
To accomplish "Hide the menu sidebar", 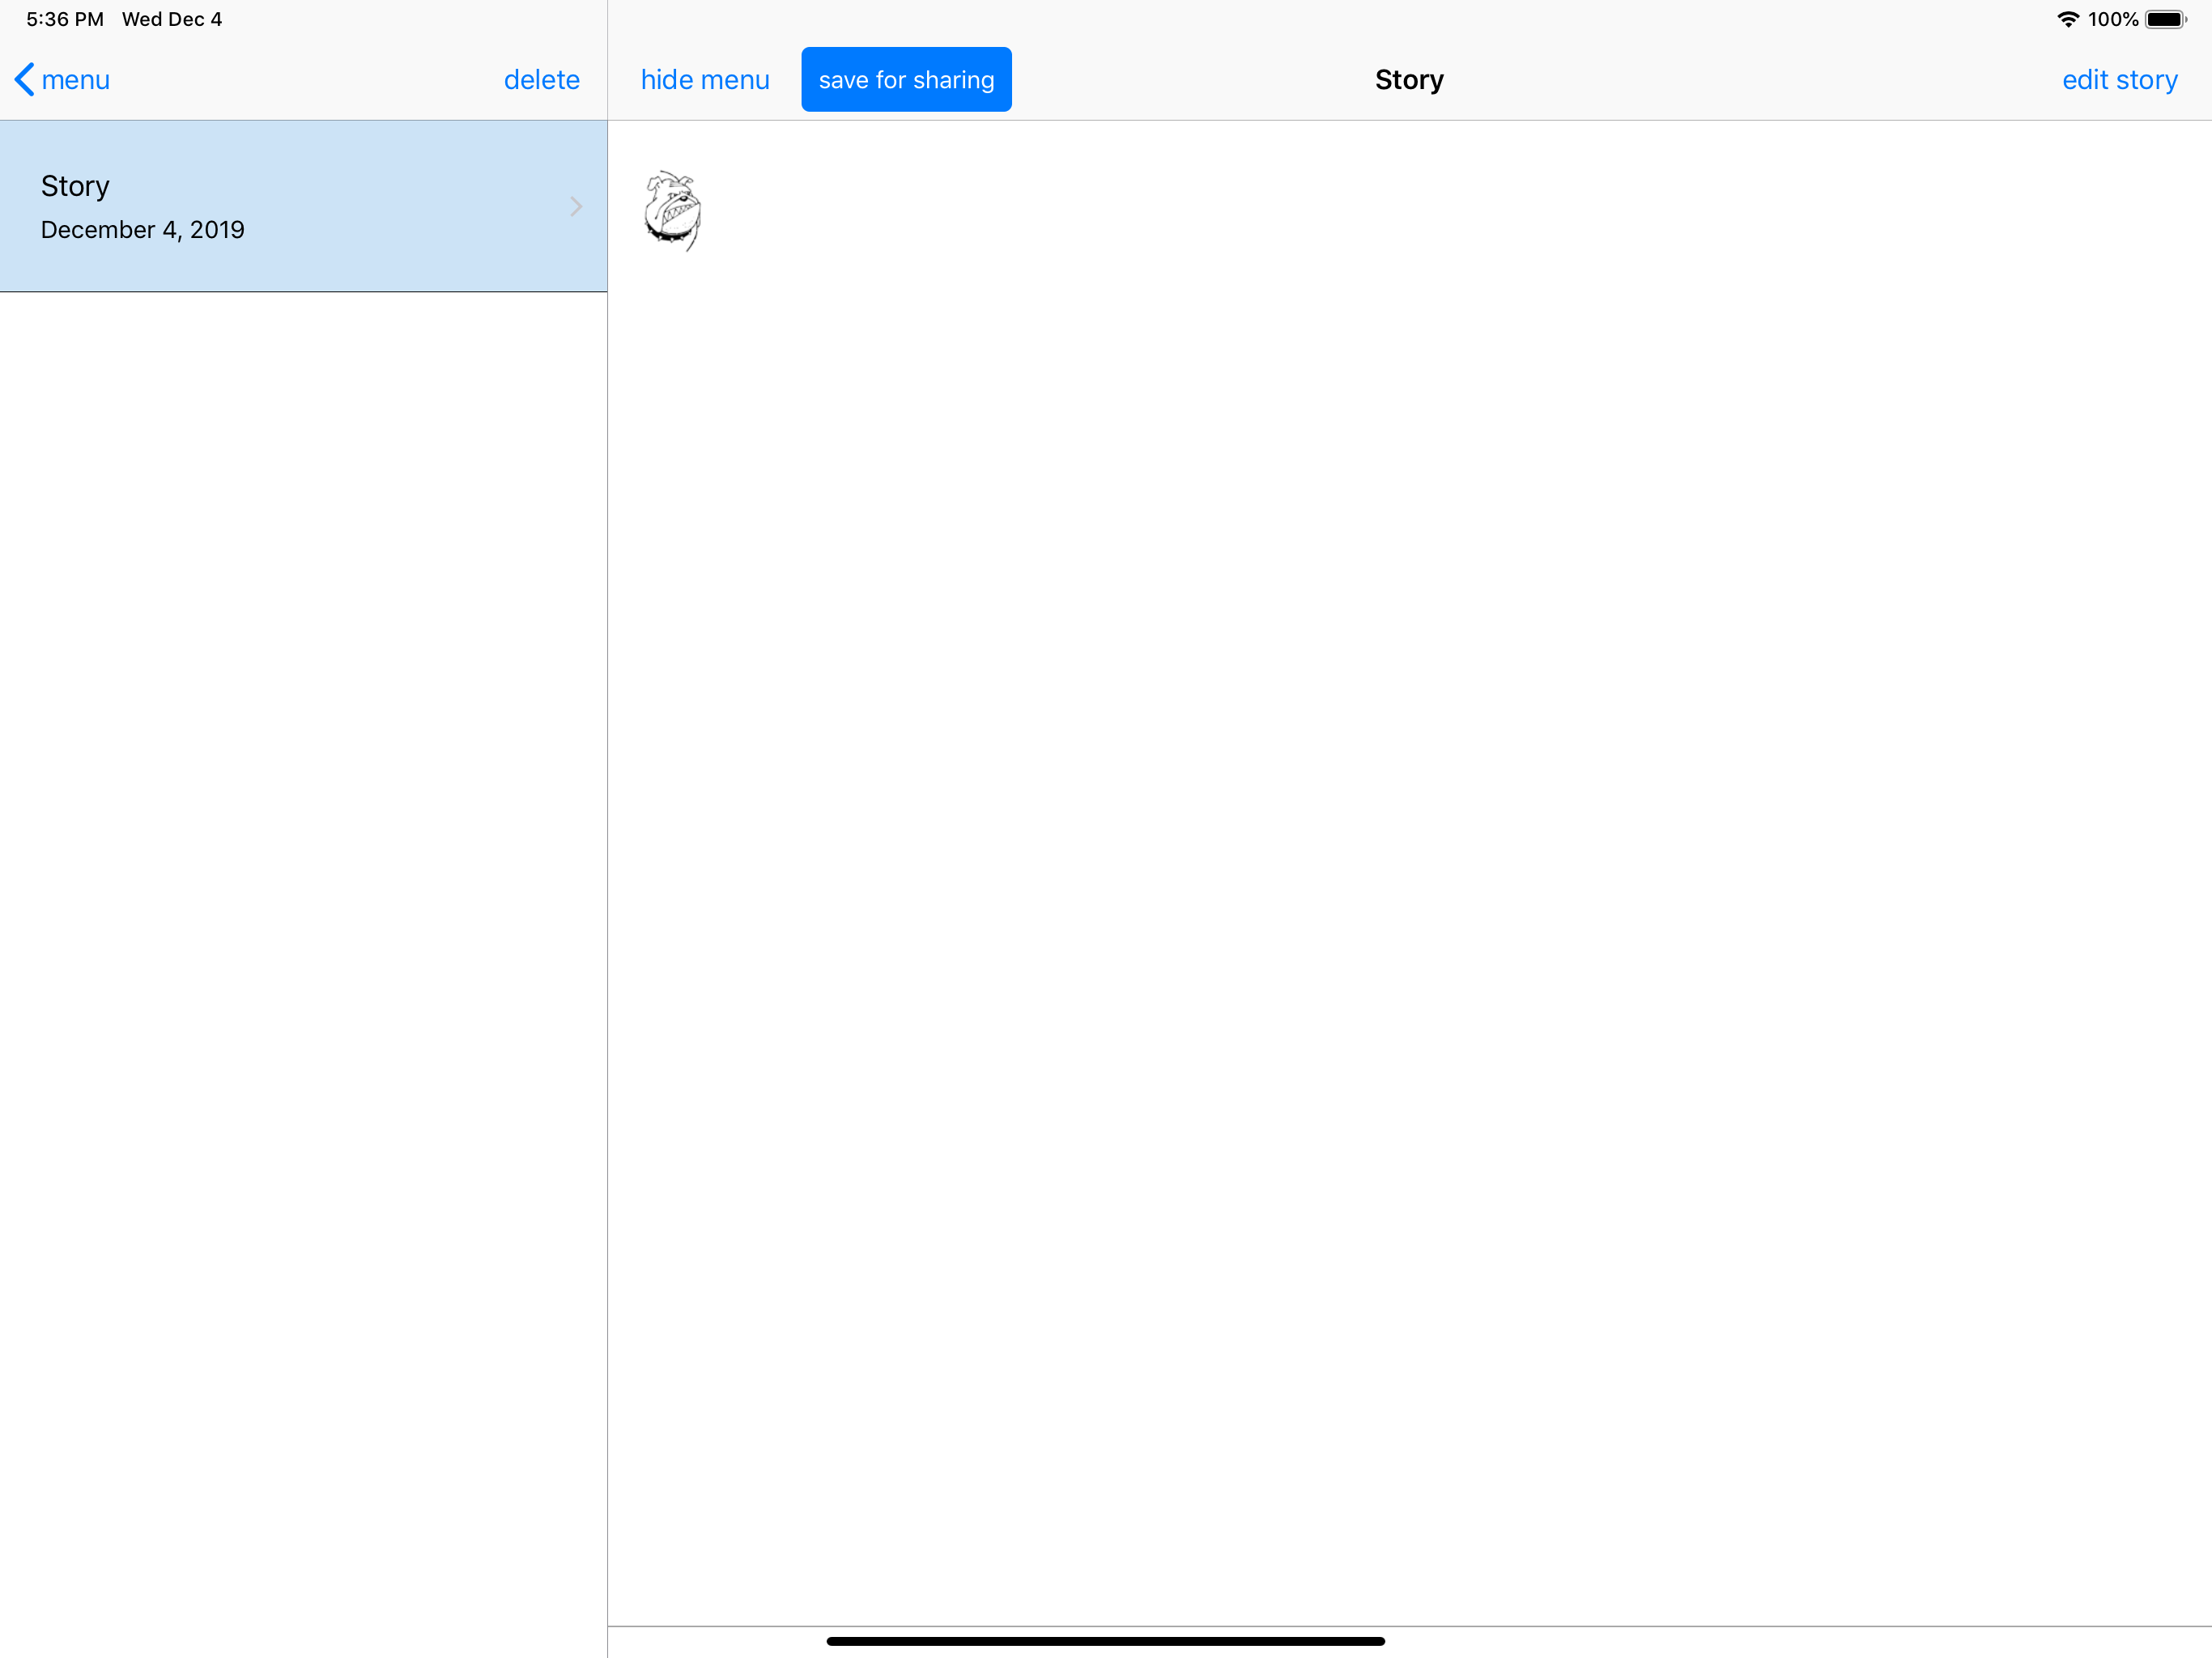I will 705,80.
